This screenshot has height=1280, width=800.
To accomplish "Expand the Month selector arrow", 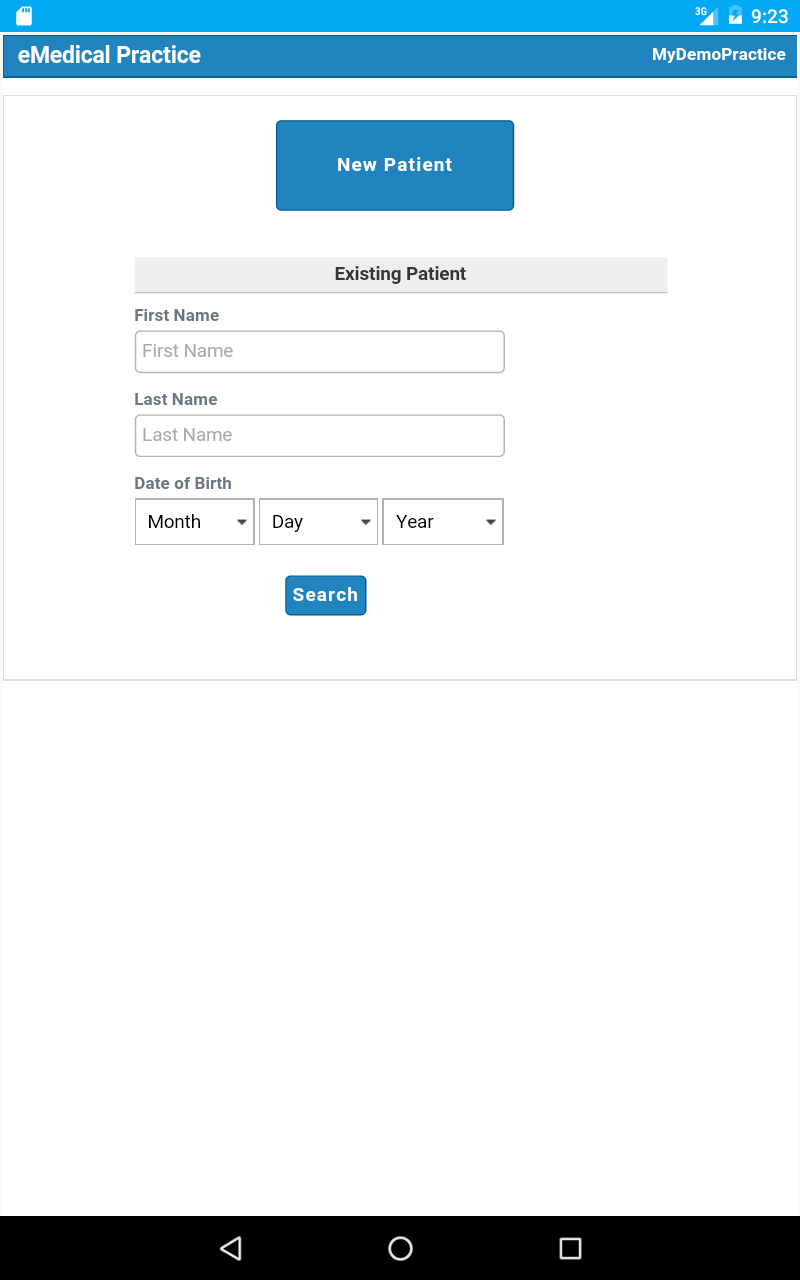I will 241,521.
